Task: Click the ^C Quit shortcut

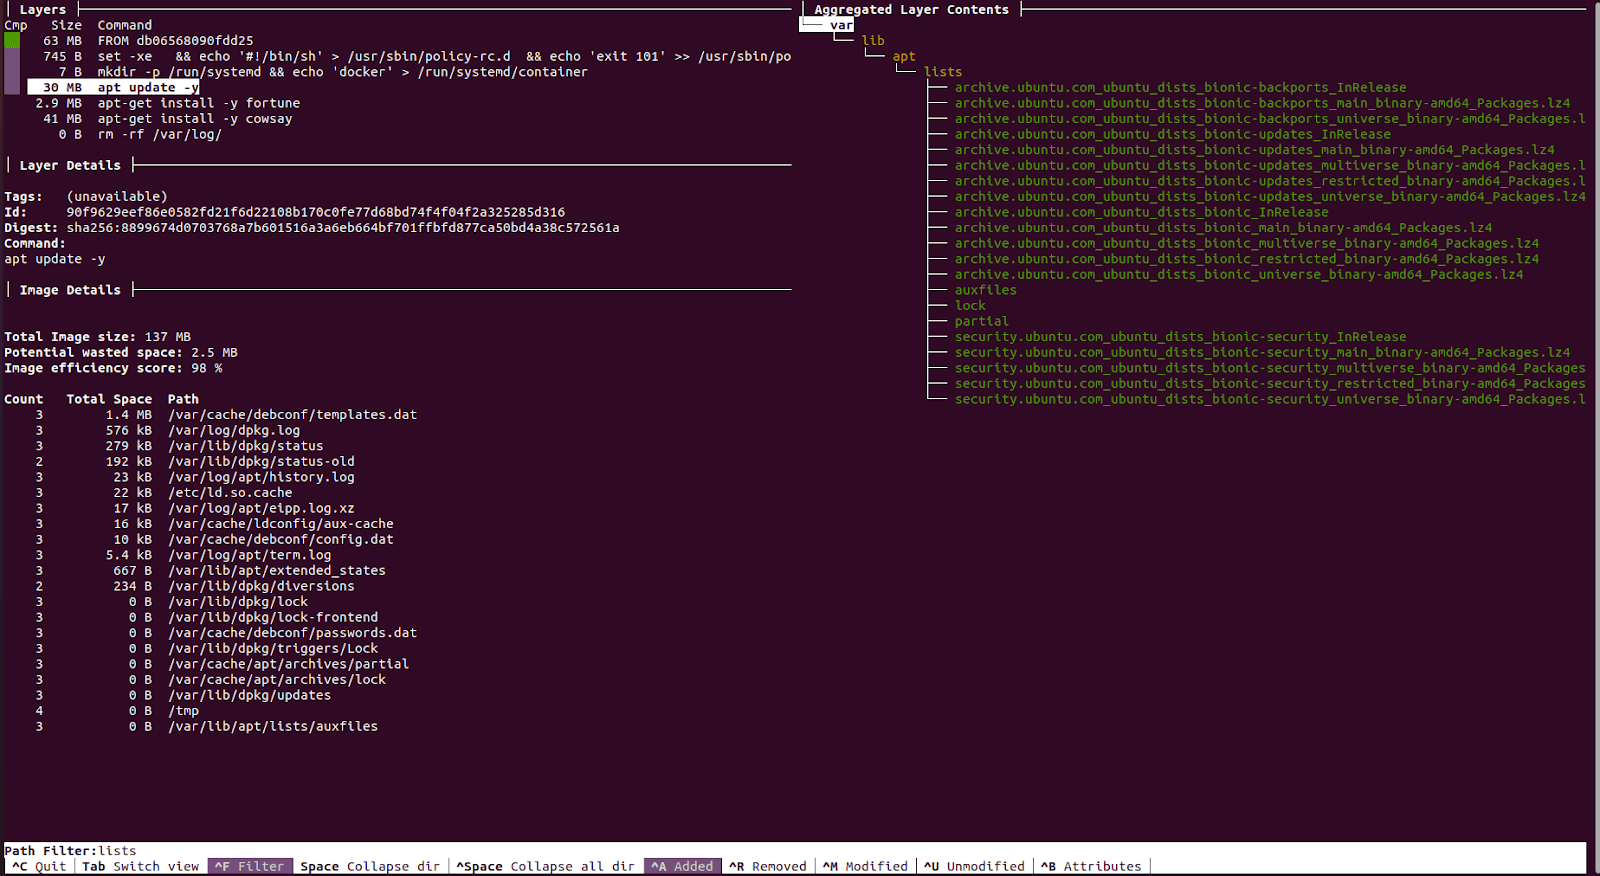Action: [39, 866]
